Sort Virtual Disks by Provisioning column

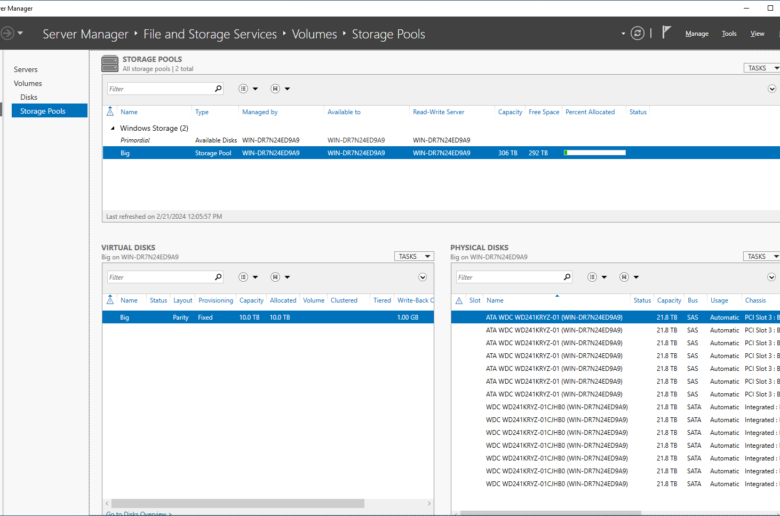click(215, 301)
